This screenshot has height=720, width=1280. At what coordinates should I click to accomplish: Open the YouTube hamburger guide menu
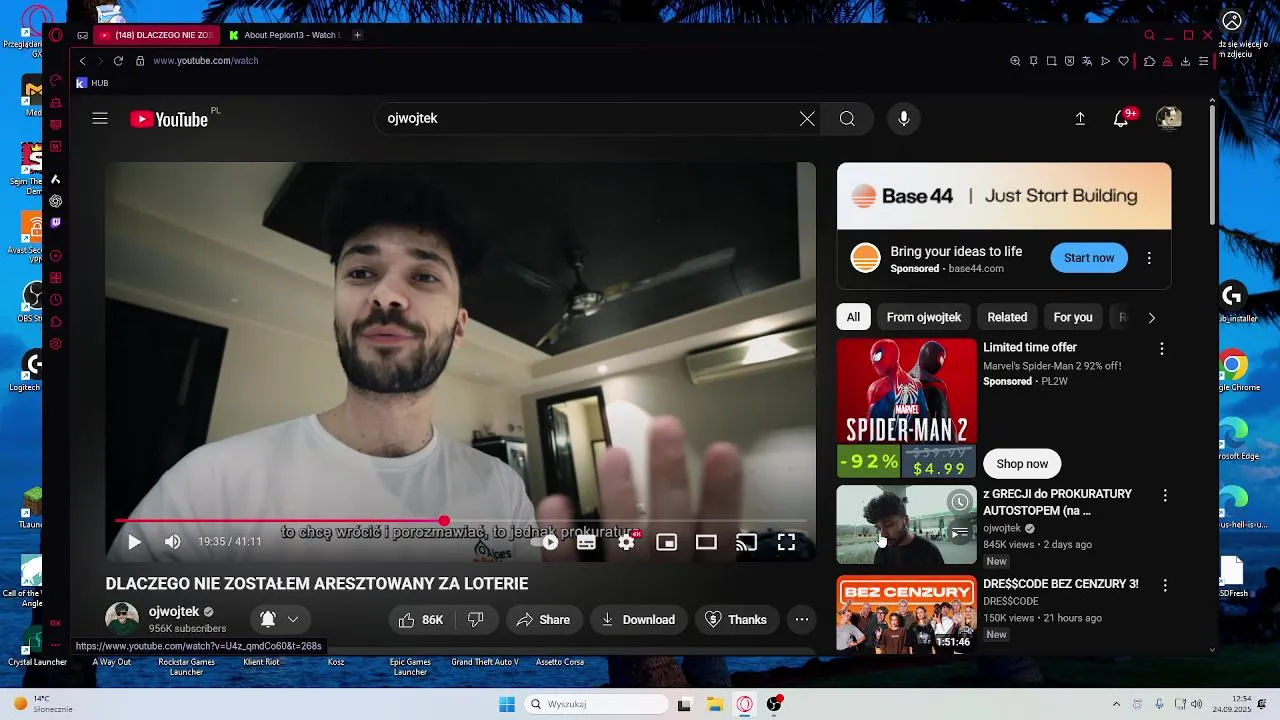click(100, 119)
